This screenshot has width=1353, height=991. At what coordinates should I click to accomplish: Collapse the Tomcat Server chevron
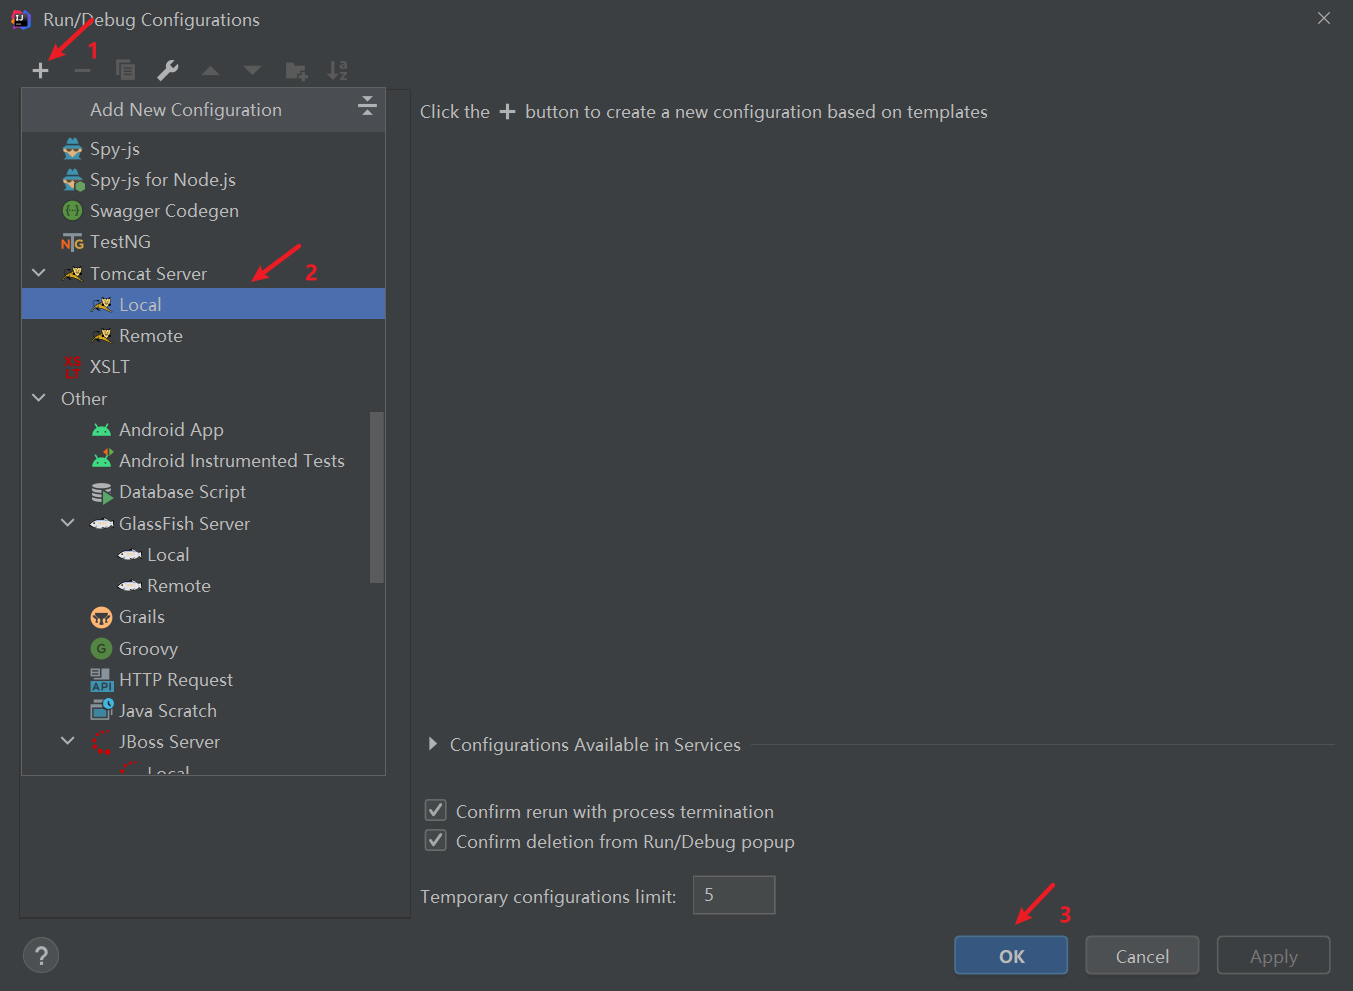pos(39,273)
